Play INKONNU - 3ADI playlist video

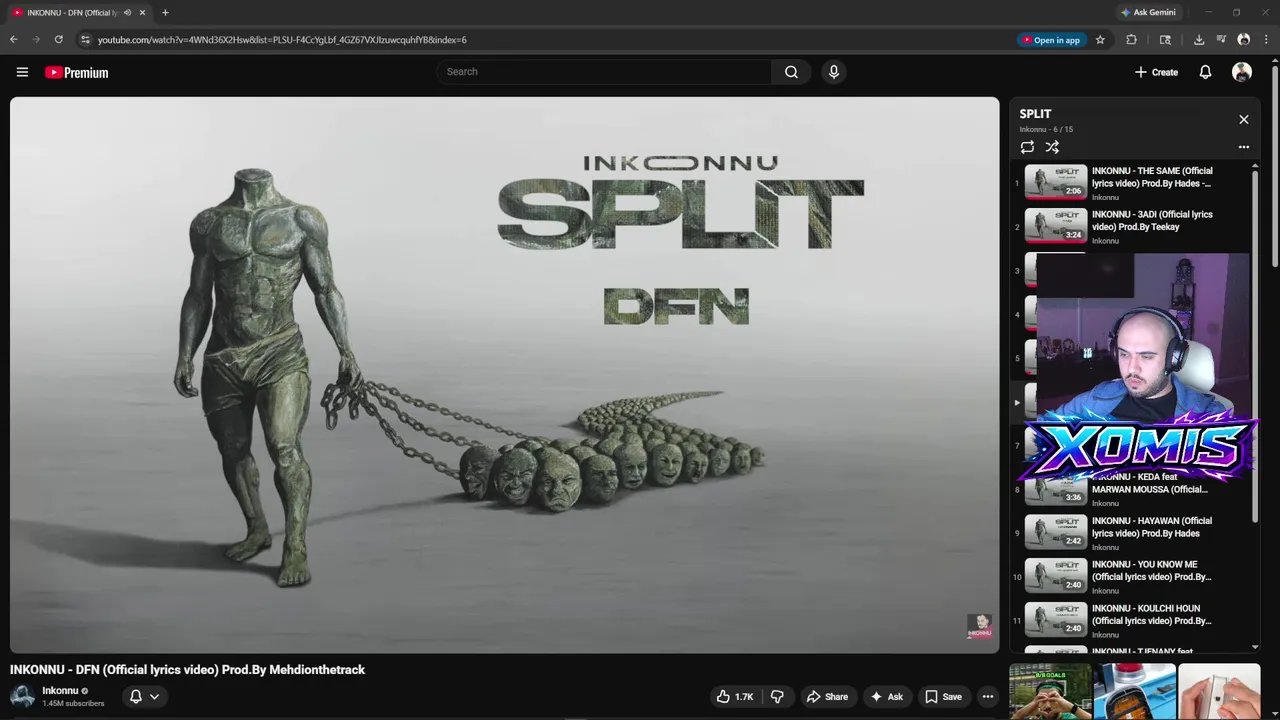(x=1130, y=227)
